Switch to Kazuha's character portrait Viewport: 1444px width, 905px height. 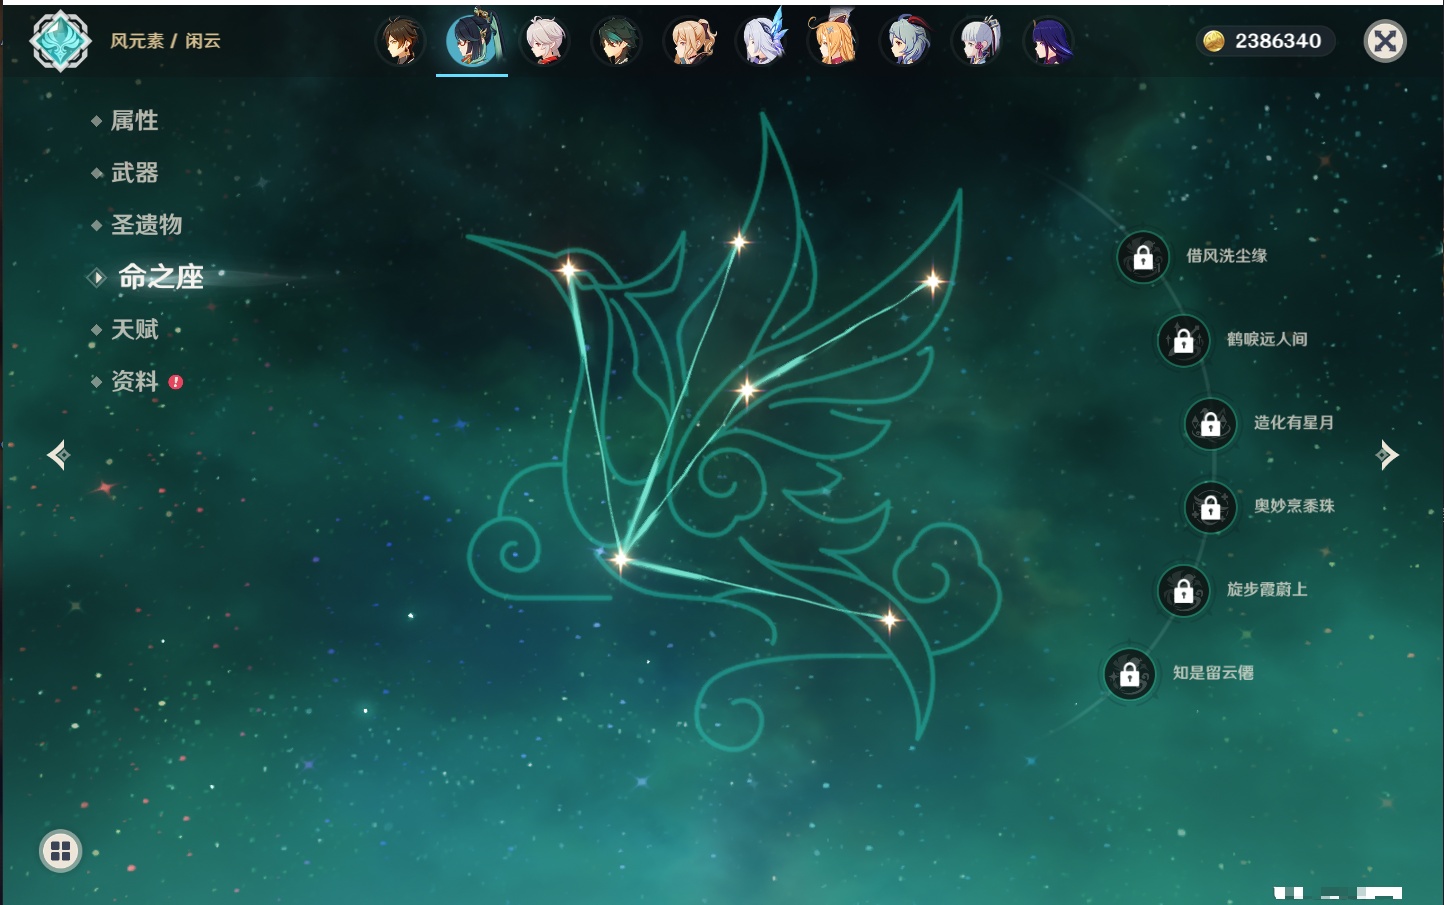point(545,41)
